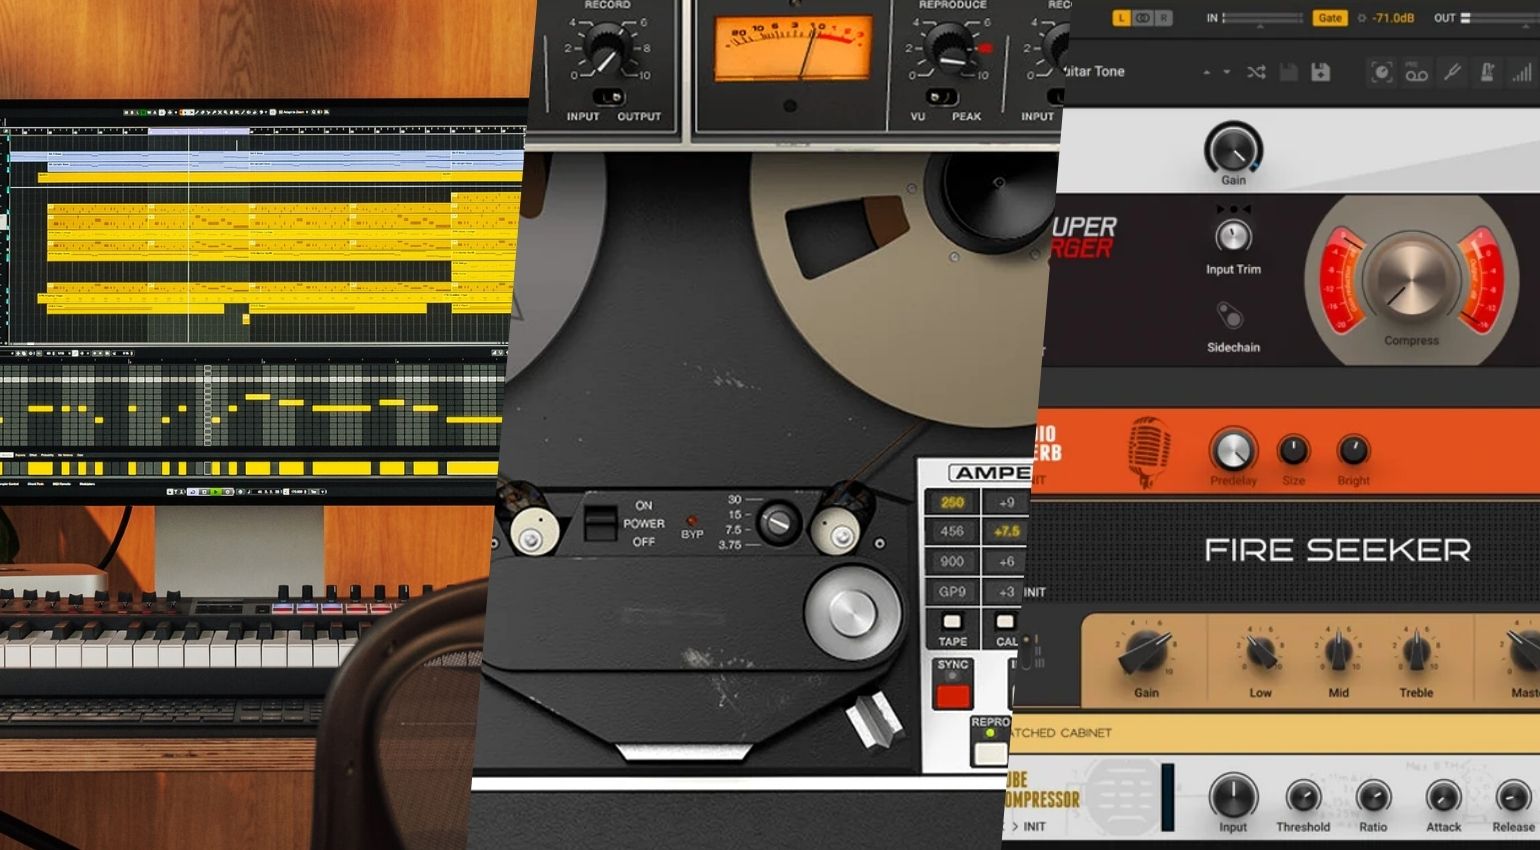Click the reverb Size knob
Image resolution: width=1540 pixels, height=850 pixels.
(x=1293, y=450)
